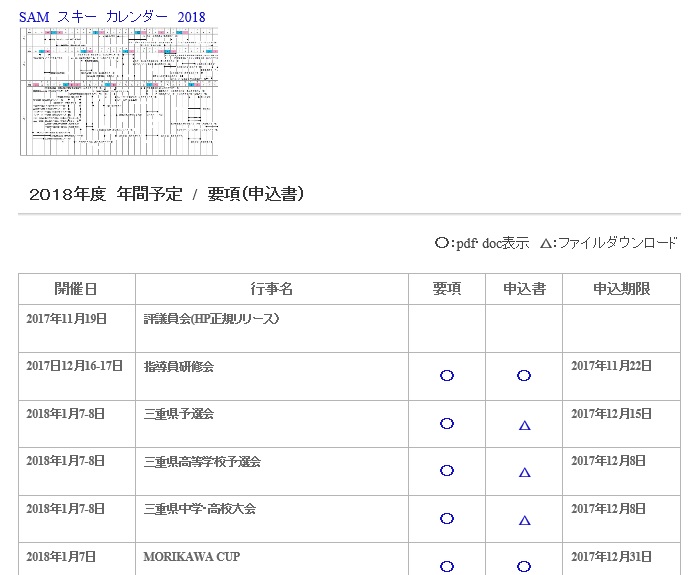Select the MORIKAWA CUP event name
Screen dimensions: 697x575
tap(192, 556)
